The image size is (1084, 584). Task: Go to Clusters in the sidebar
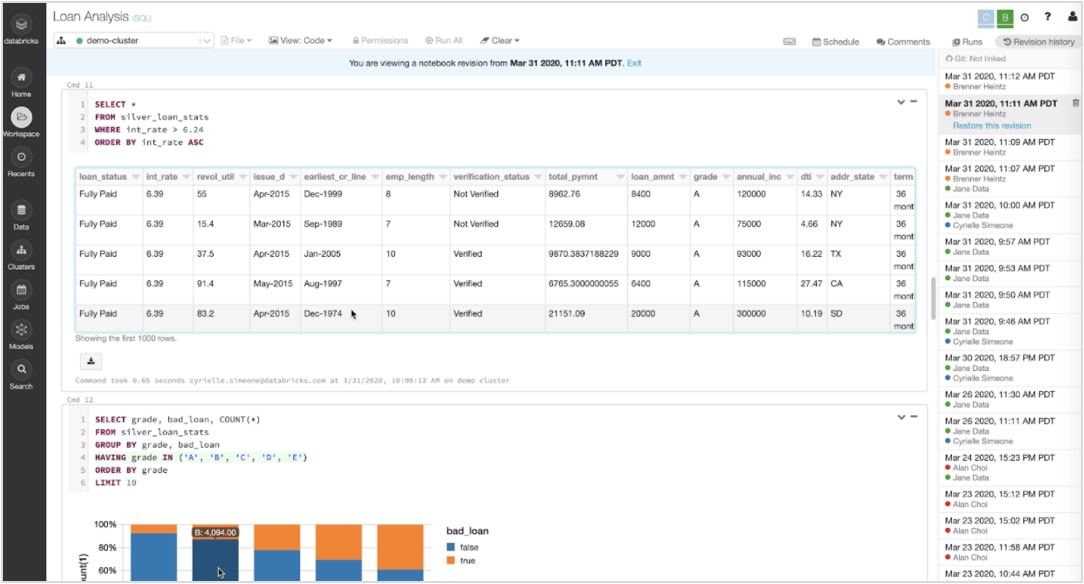coord(21,251)
